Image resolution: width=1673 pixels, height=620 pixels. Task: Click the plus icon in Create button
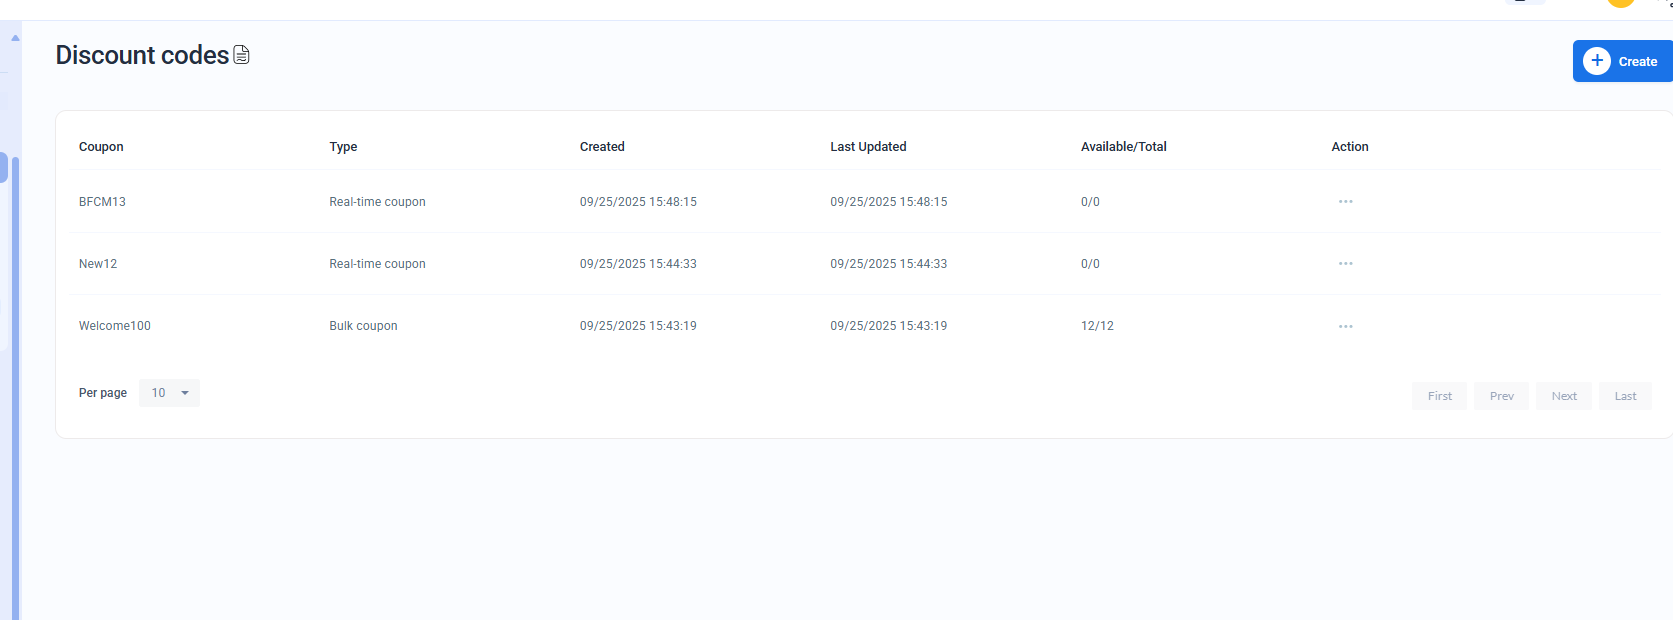click(1597, 61)
